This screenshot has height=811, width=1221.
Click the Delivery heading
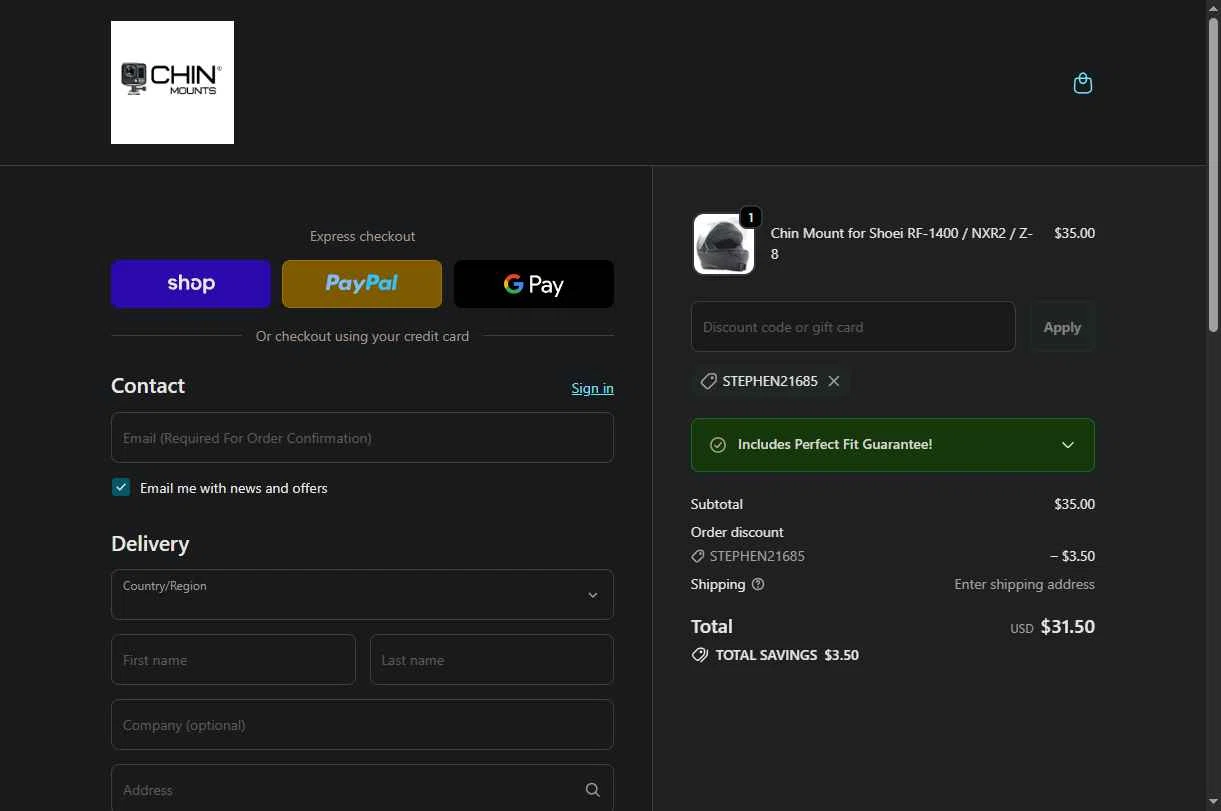pos(150,544)
